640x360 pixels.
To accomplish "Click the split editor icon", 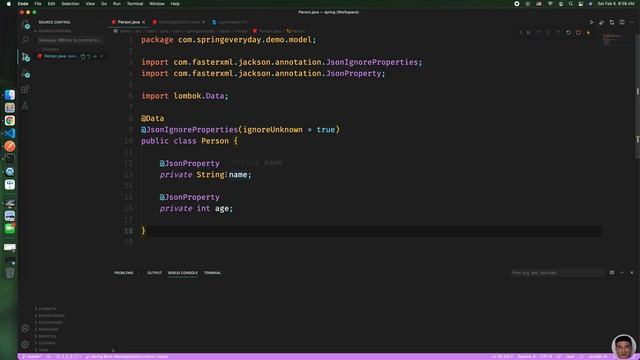I will pos(622,22).
